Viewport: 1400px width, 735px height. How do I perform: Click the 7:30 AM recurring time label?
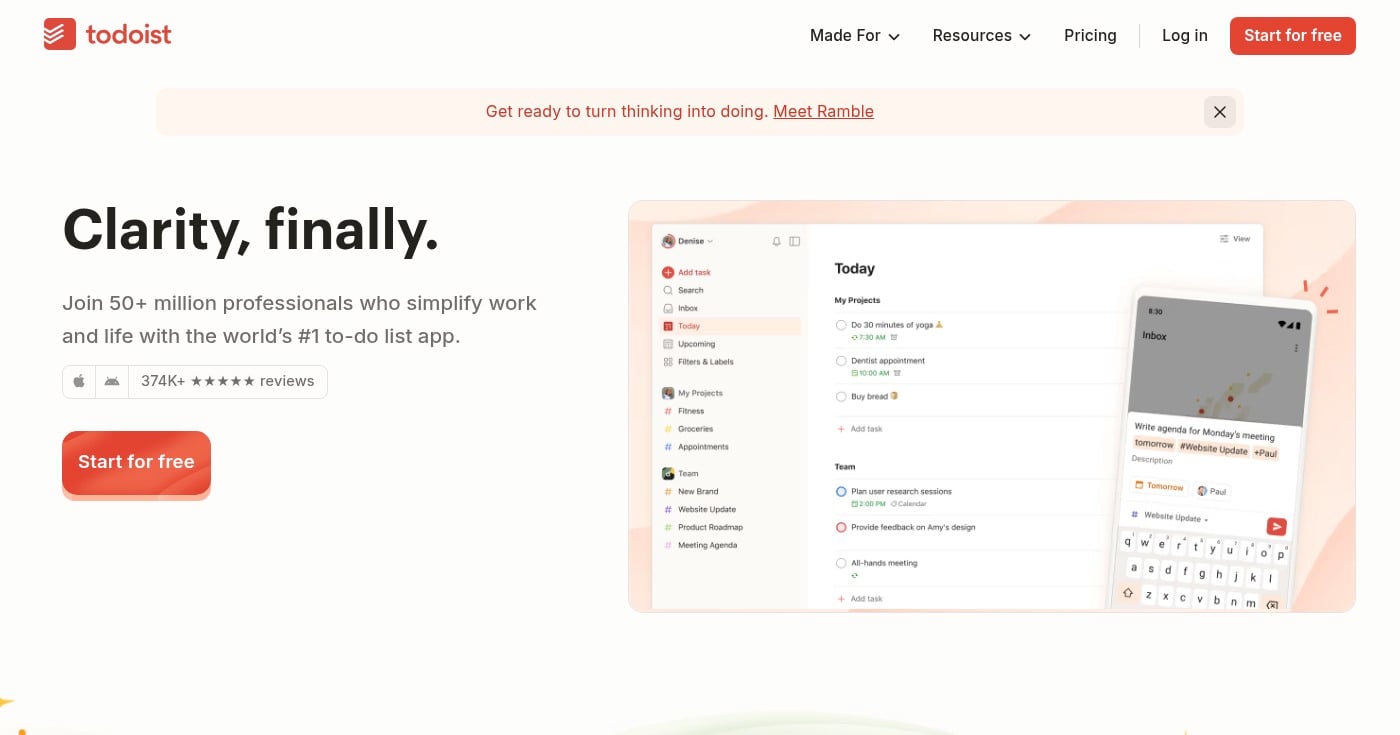pyautogui.click(x=868, y=338)
